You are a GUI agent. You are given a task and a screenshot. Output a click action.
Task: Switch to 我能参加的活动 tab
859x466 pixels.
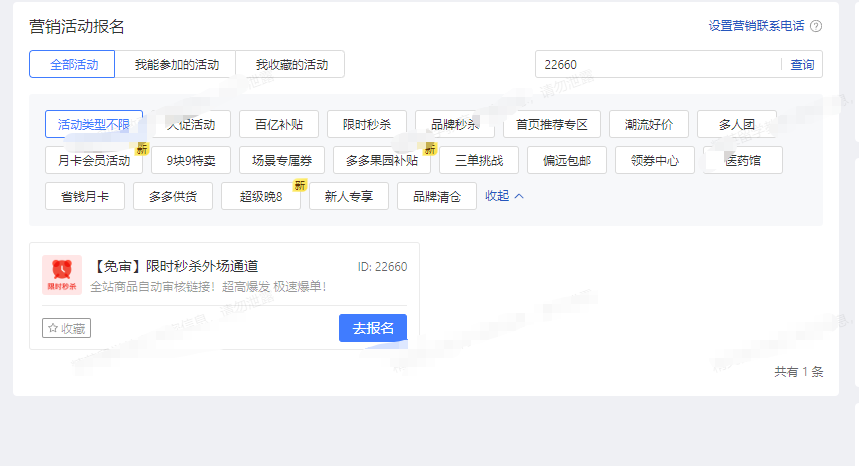pyautogui.click(x=175, y=64)
